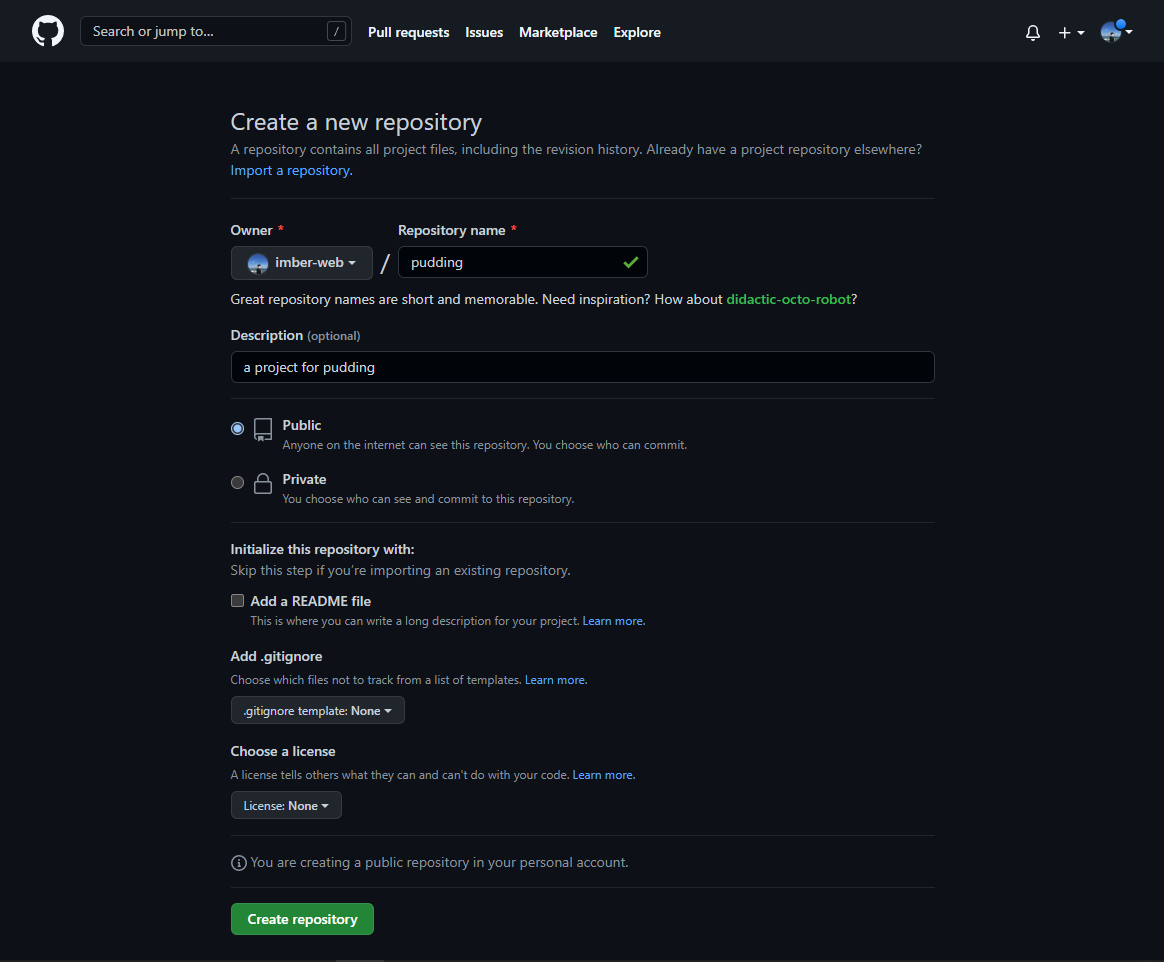Click the Add .gitignore heading

click(276, 656)
